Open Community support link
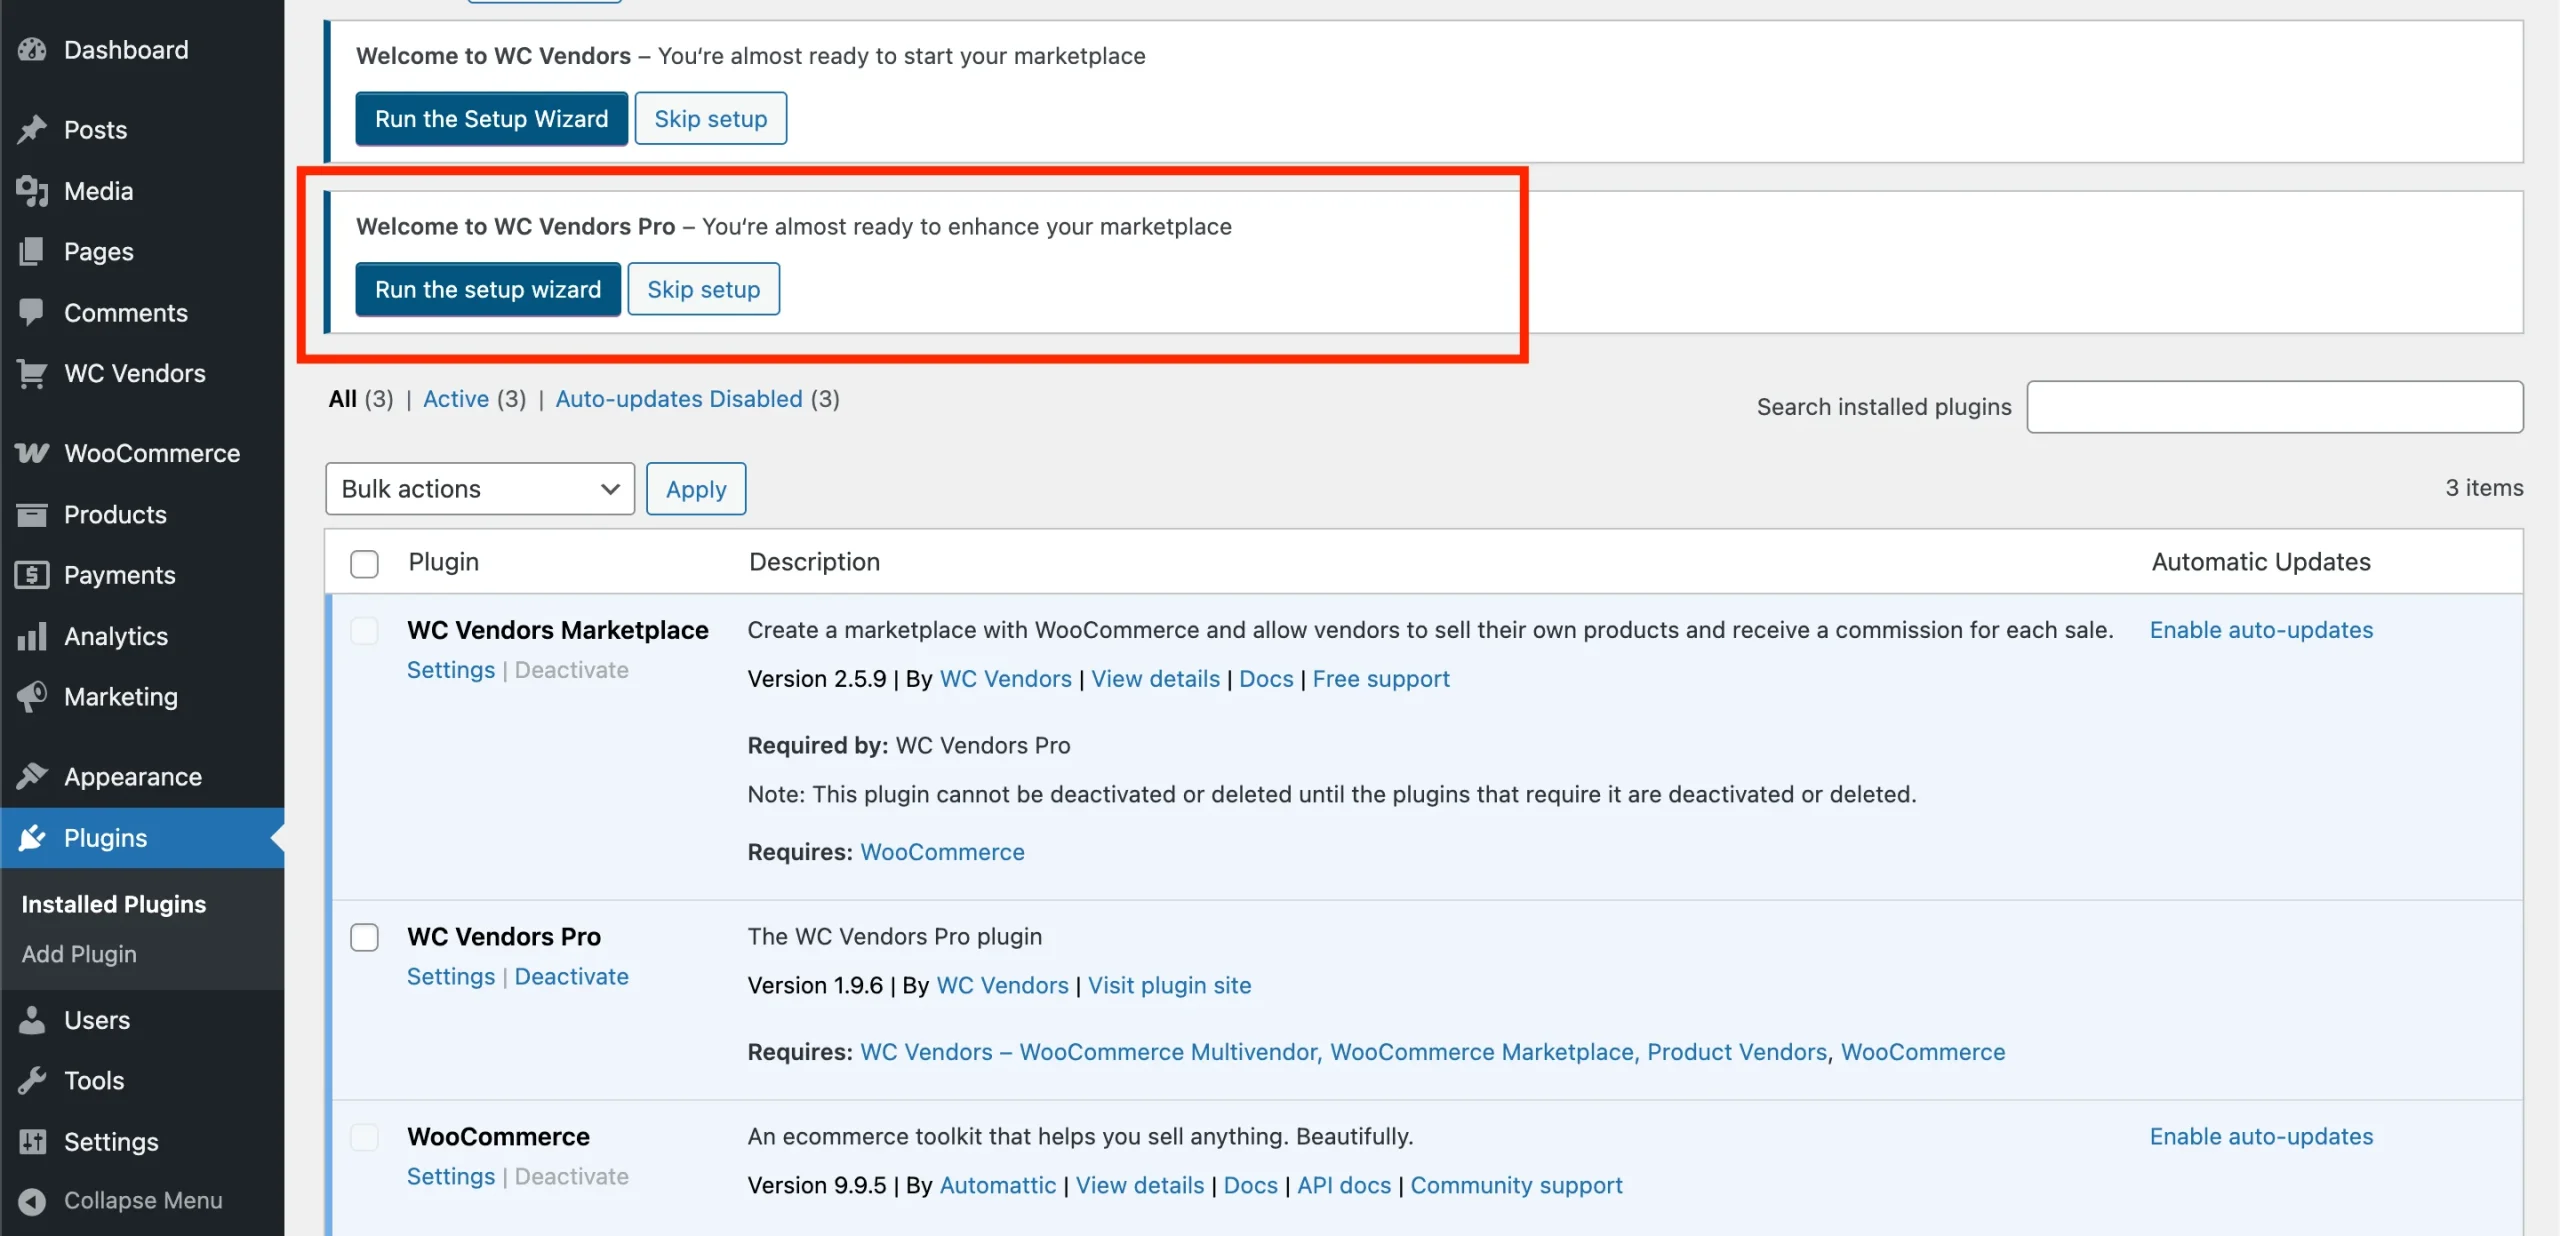The height and width of the screenshot is (1236, 2560). (x=1517, y=1186)
